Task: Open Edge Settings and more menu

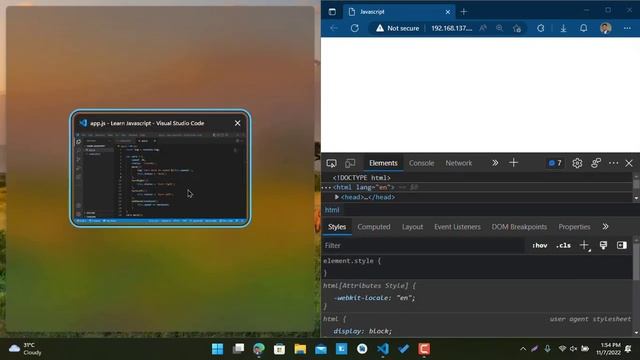Action: [x=627, y=28]
